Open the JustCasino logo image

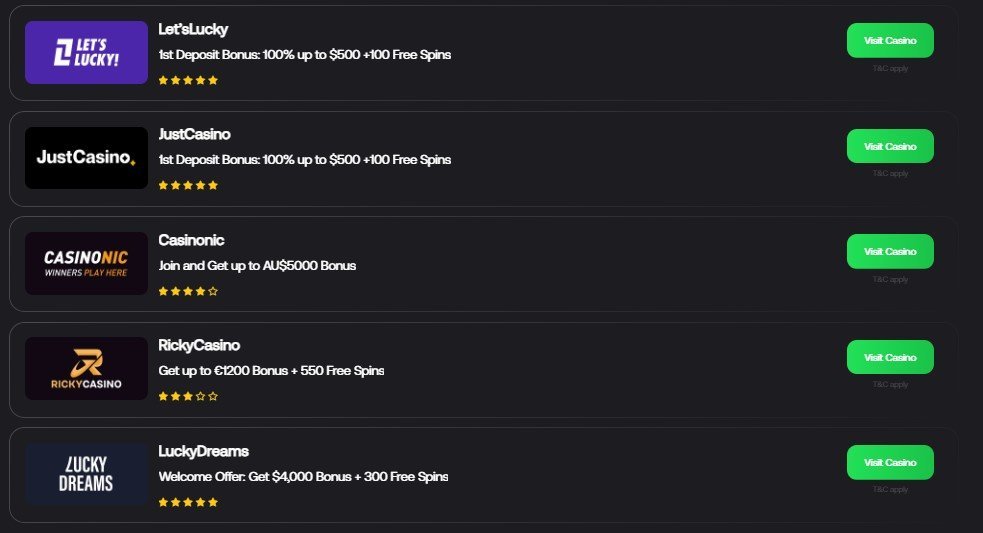pos(87,157)
